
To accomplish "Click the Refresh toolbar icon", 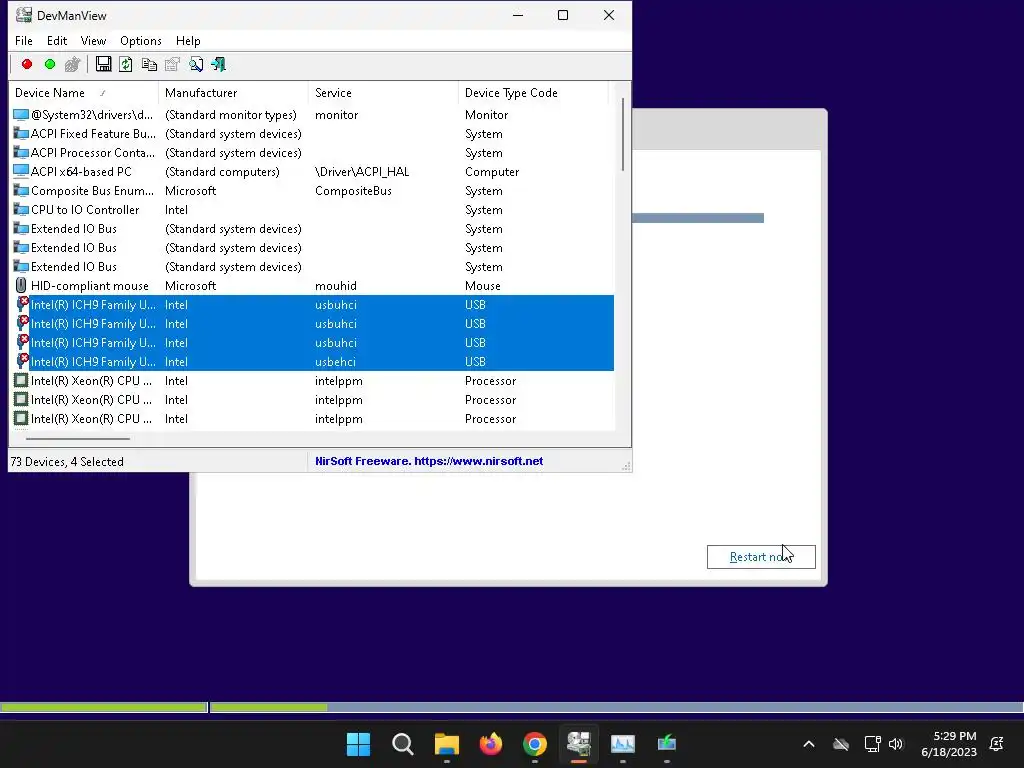I will [x=126, y=64].
